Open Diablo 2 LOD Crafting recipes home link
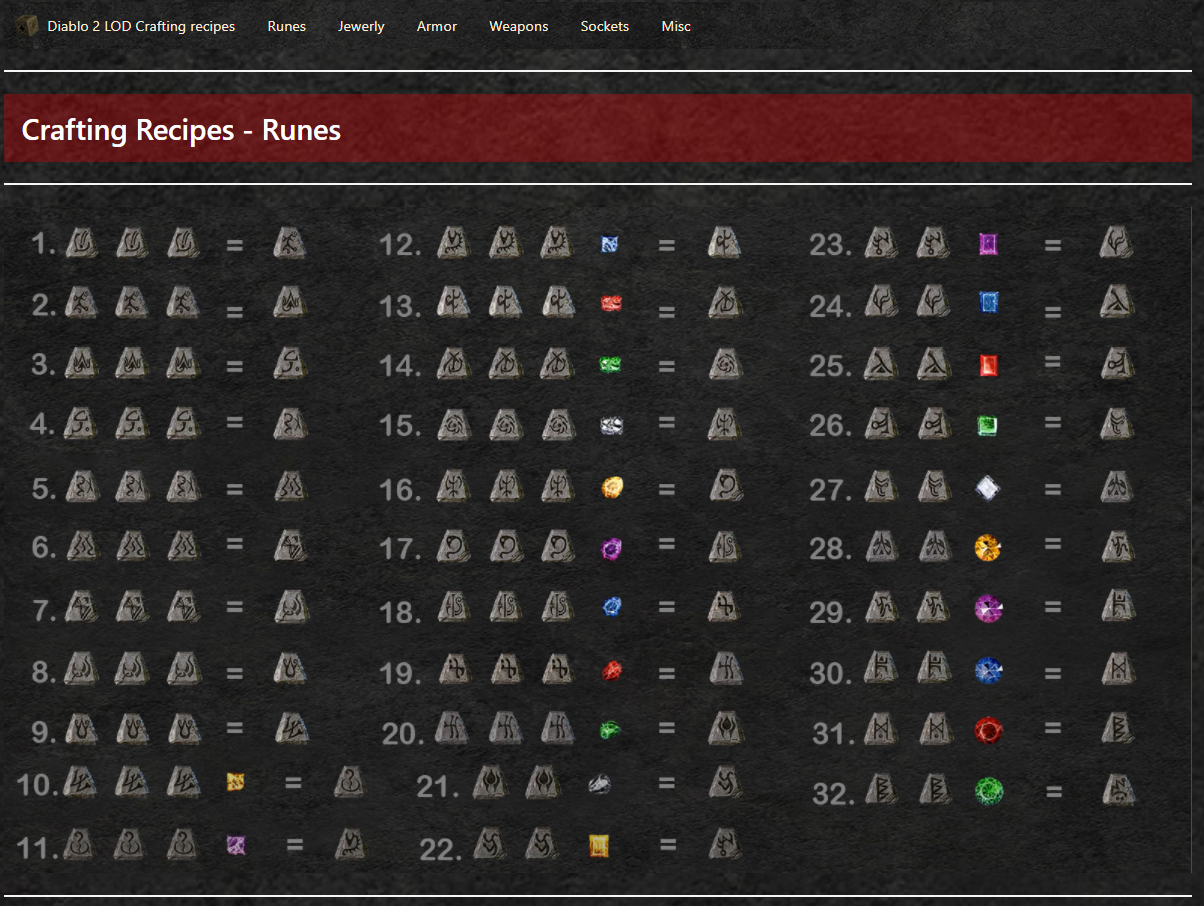Image resolution: width=1204 pixels, height=906 pixels. click(x=141, y=26)
